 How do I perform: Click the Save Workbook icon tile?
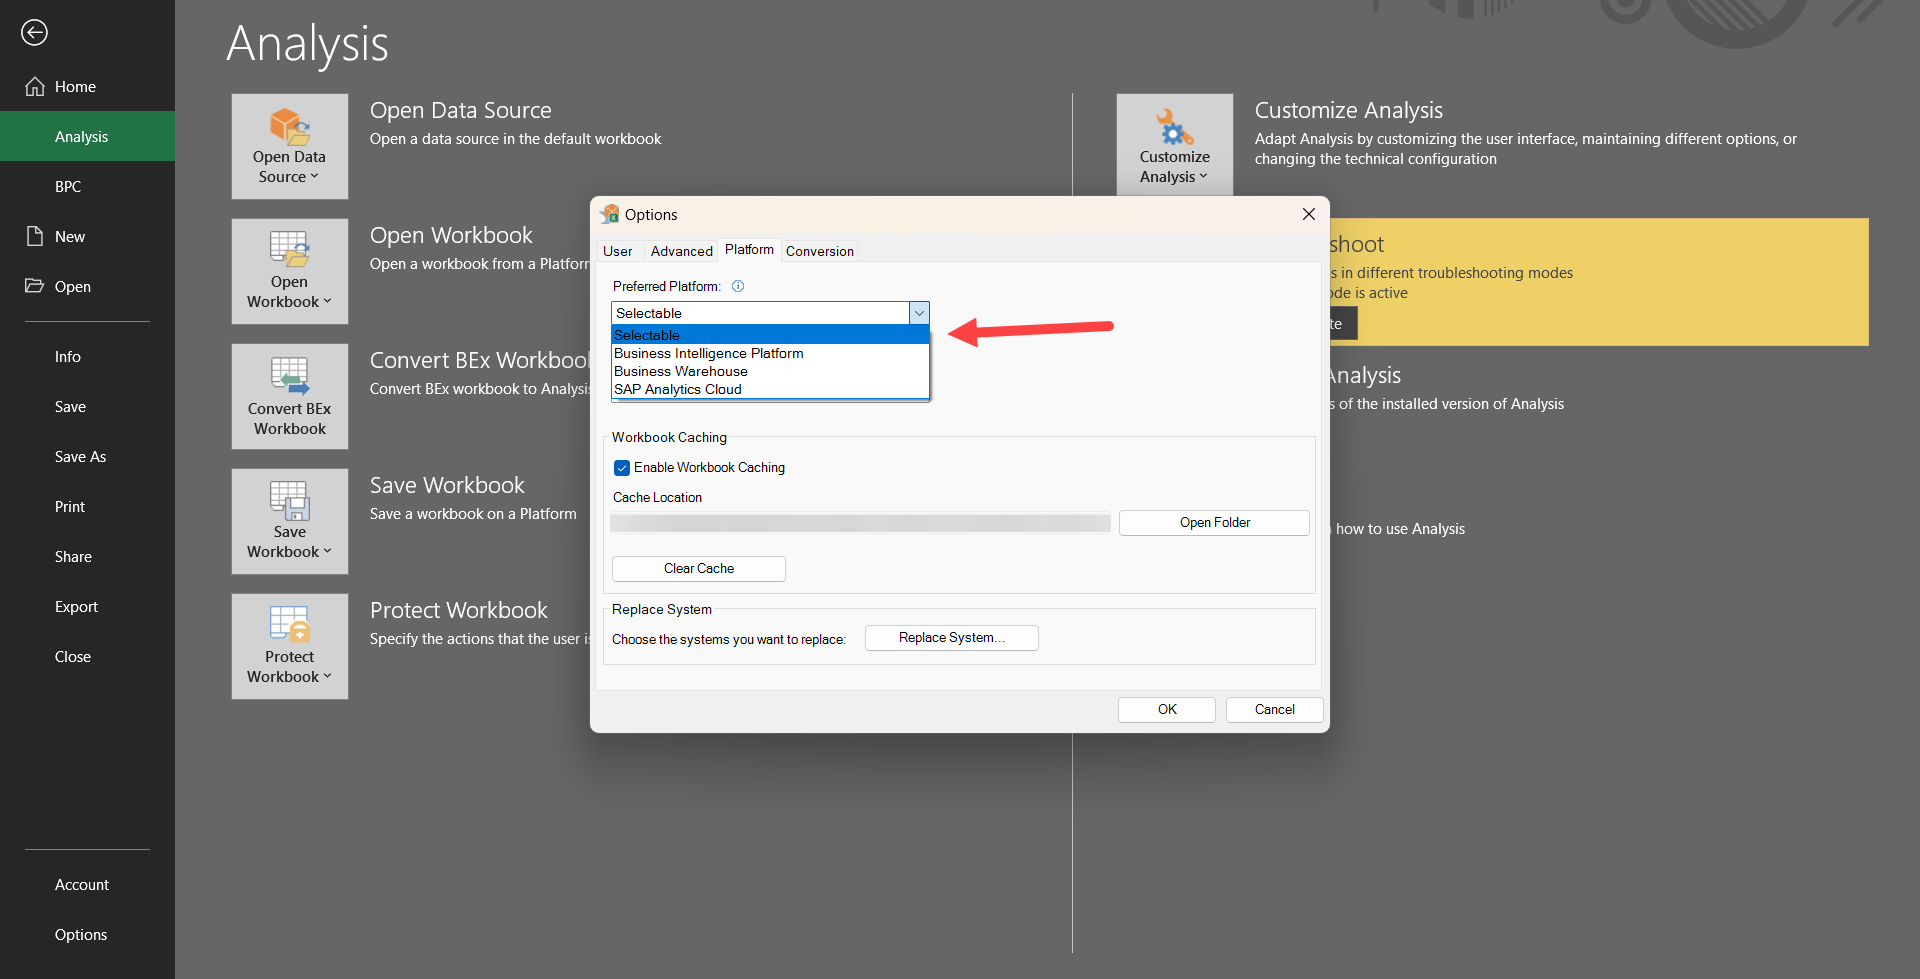pos(289,500)
